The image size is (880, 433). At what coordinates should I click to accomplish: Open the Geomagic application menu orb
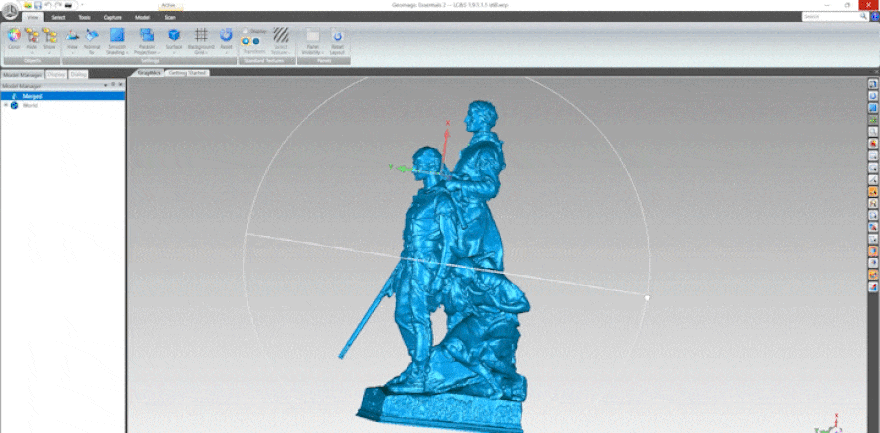pyautogui.click(x=11, y=11)
